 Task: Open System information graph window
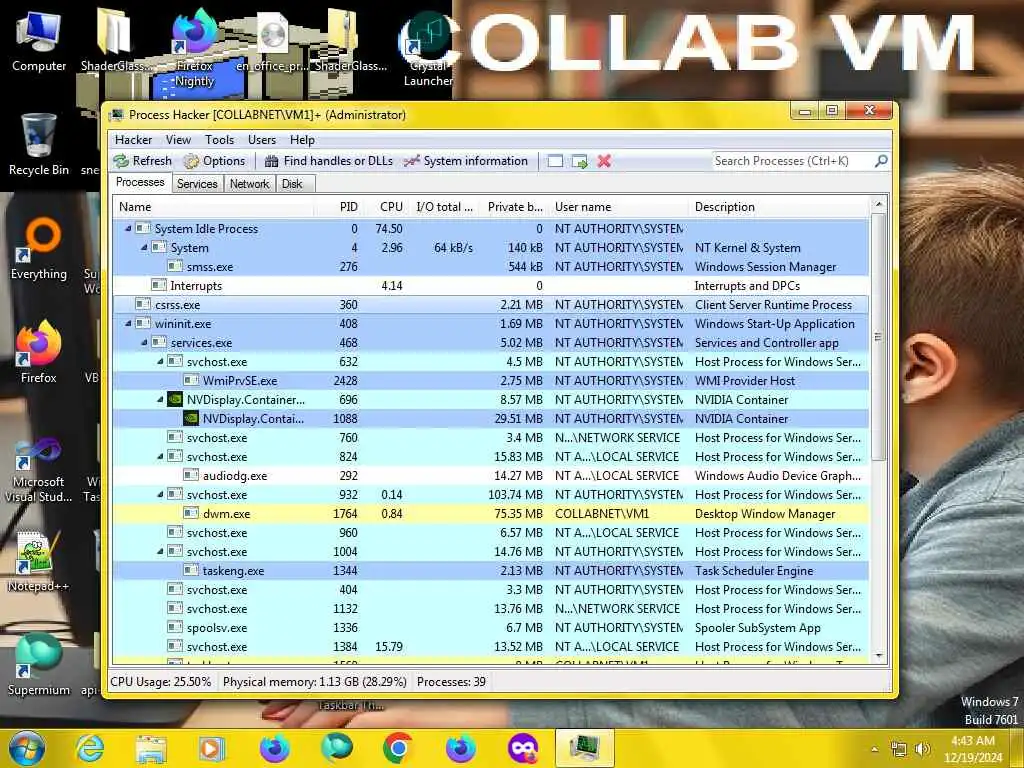tap(466, 161)
